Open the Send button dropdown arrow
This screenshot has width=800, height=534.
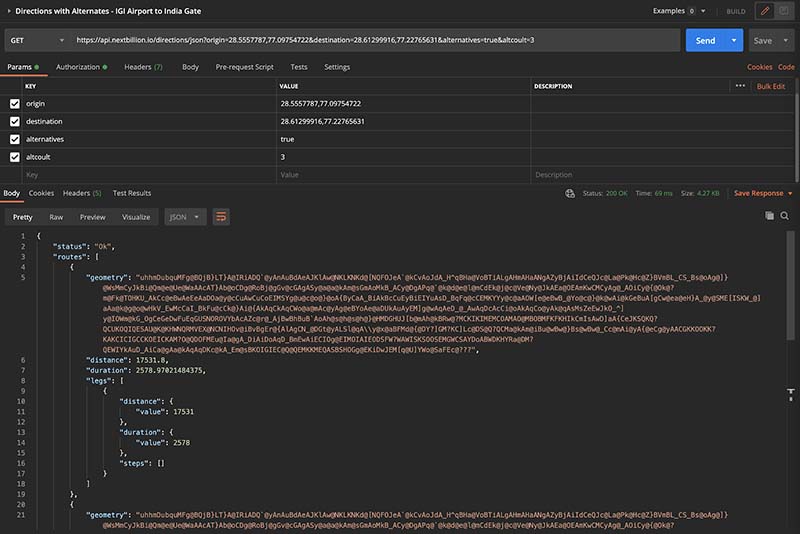734,40
